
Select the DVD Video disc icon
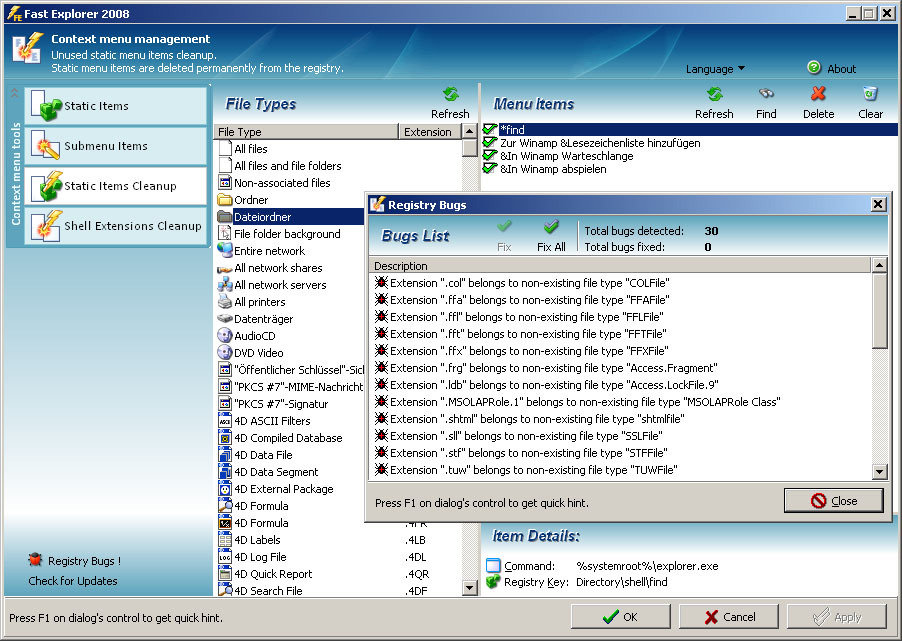click(225, 352)
